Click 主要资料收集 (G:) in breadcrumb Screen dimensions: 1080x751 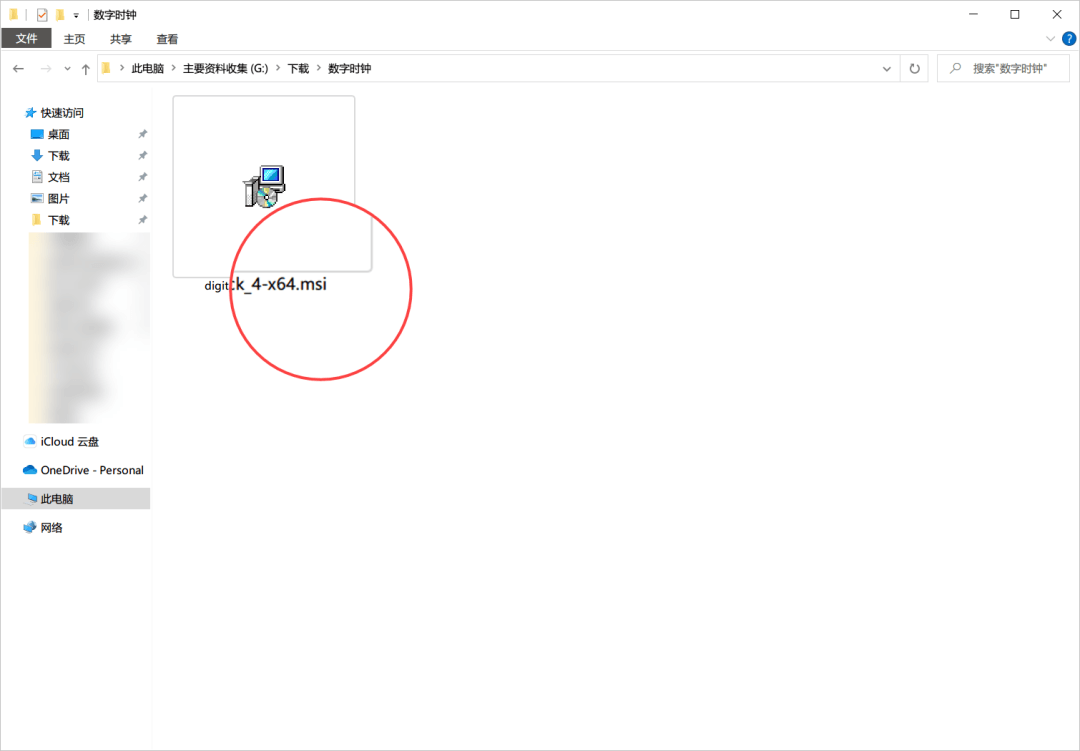click(x=225, y=68)
